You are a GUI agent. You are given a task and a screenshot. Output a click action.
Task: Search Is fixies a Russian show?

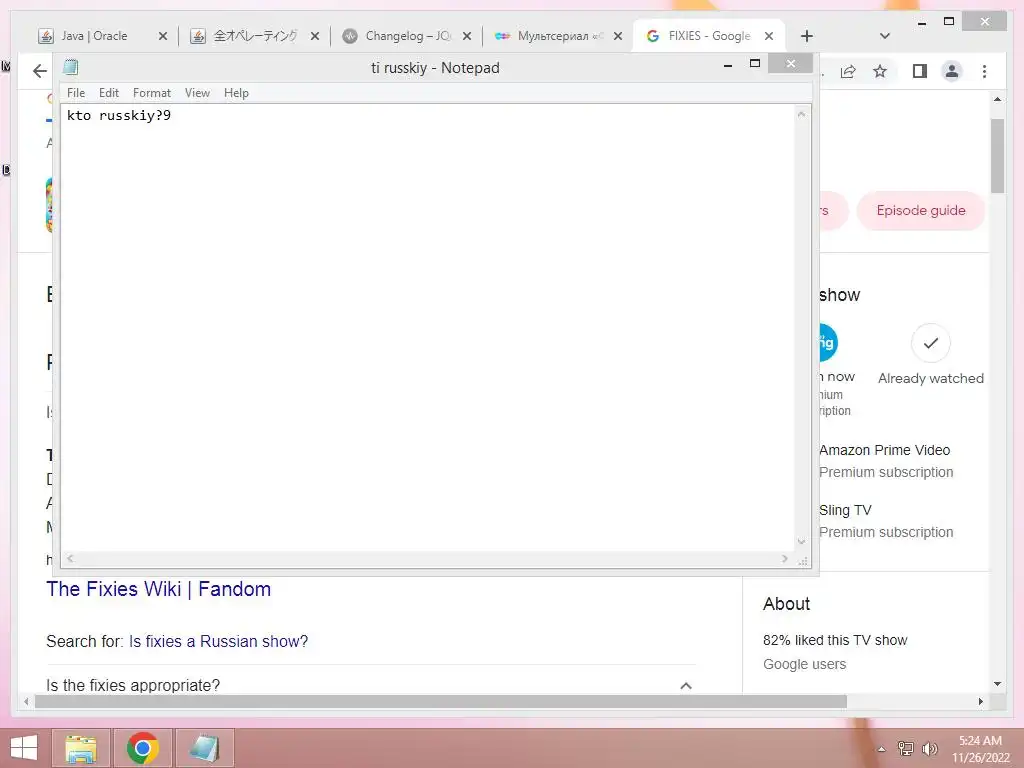point(218,641)
